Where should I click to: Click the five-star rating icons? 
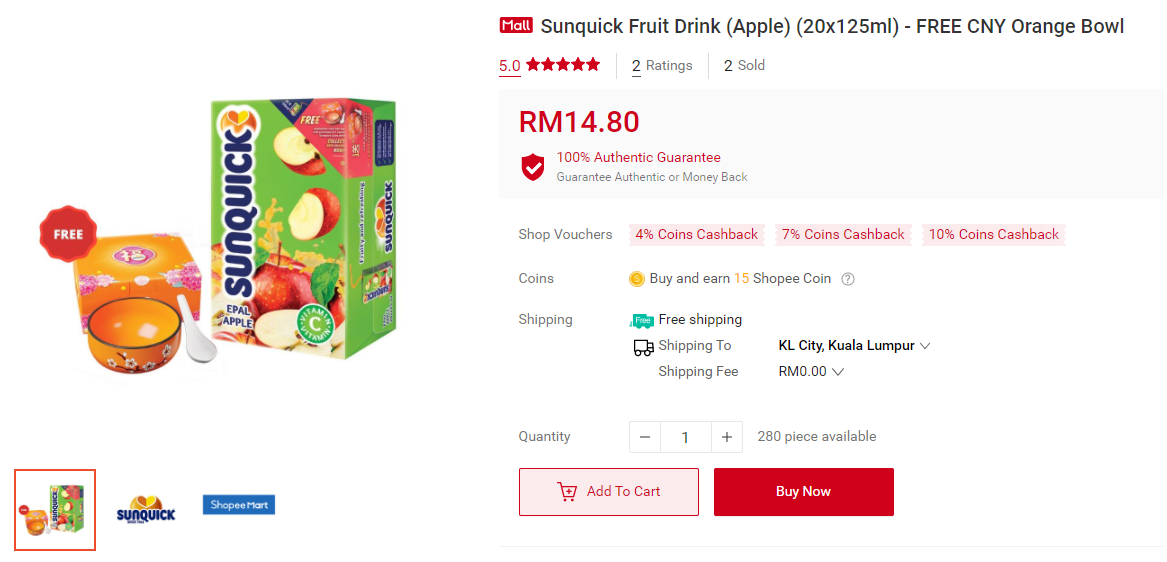point(563,65)
